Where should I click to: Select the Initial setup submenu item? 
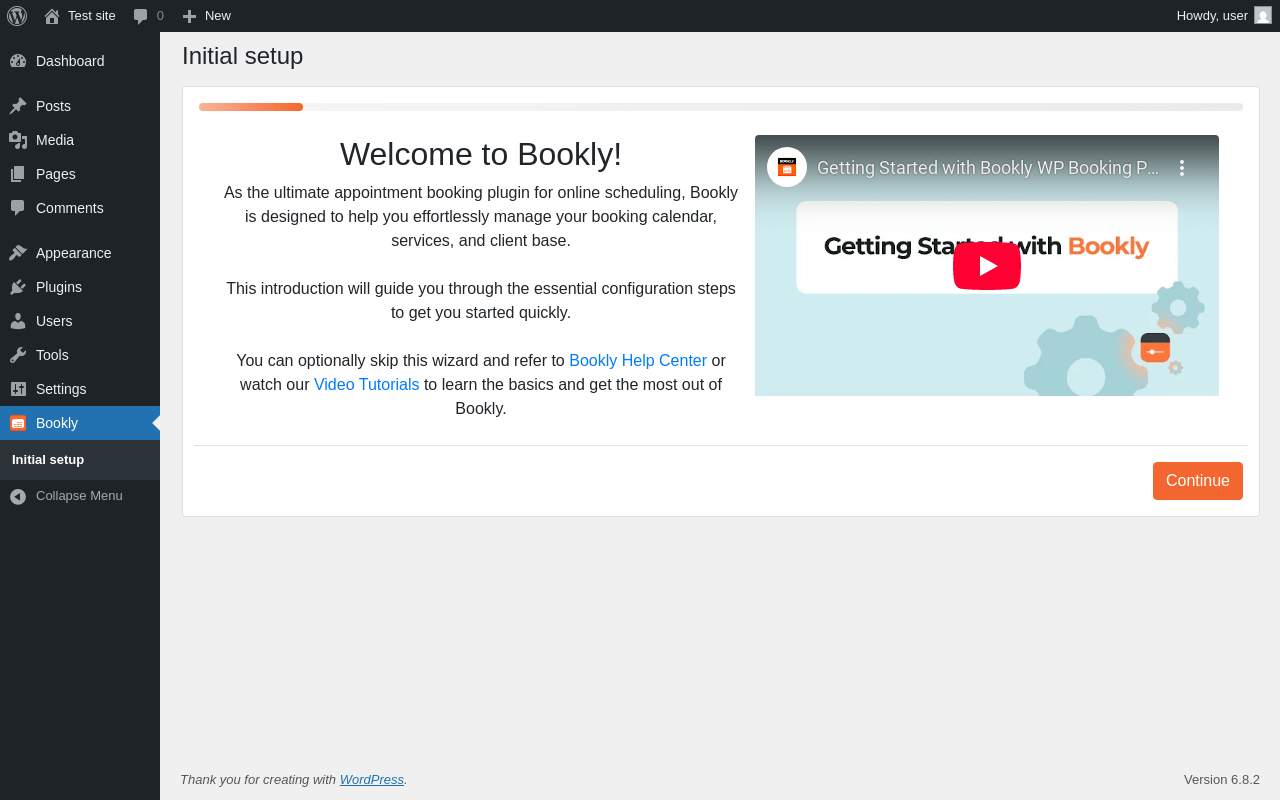(48, 460)
